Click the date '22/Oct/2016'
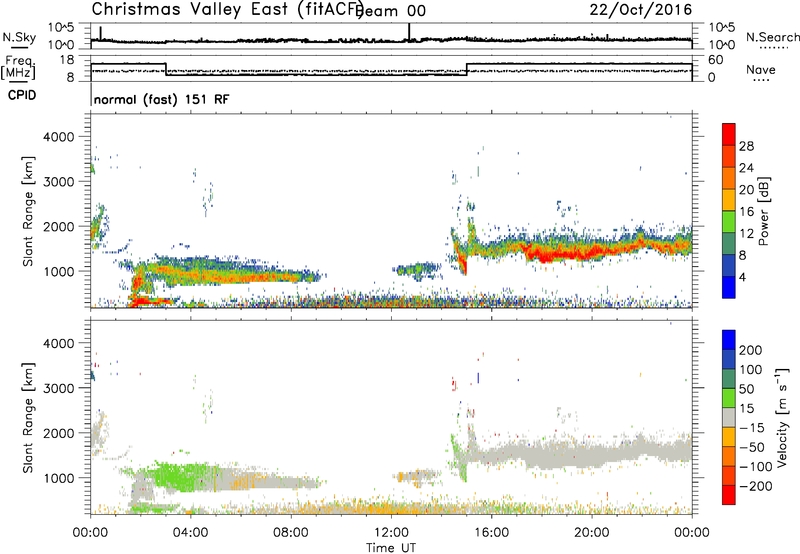800x554 pixels. pyautogui.click(x=641, y=10)
